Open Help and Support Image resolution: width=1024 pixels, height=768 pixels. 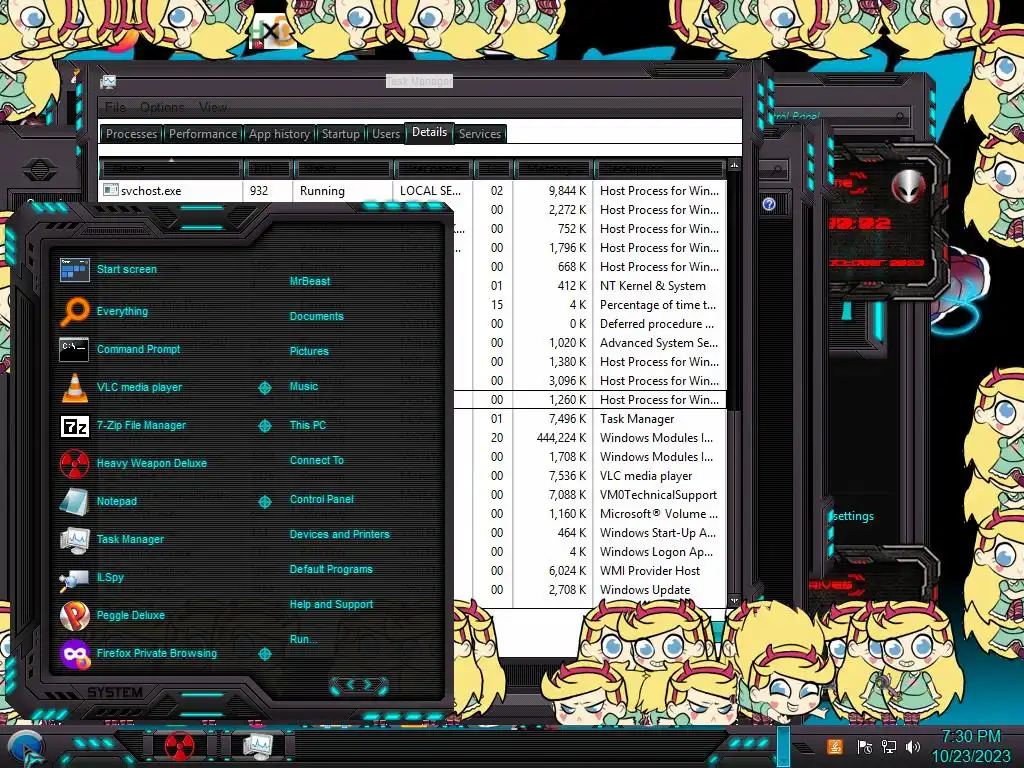331,605
